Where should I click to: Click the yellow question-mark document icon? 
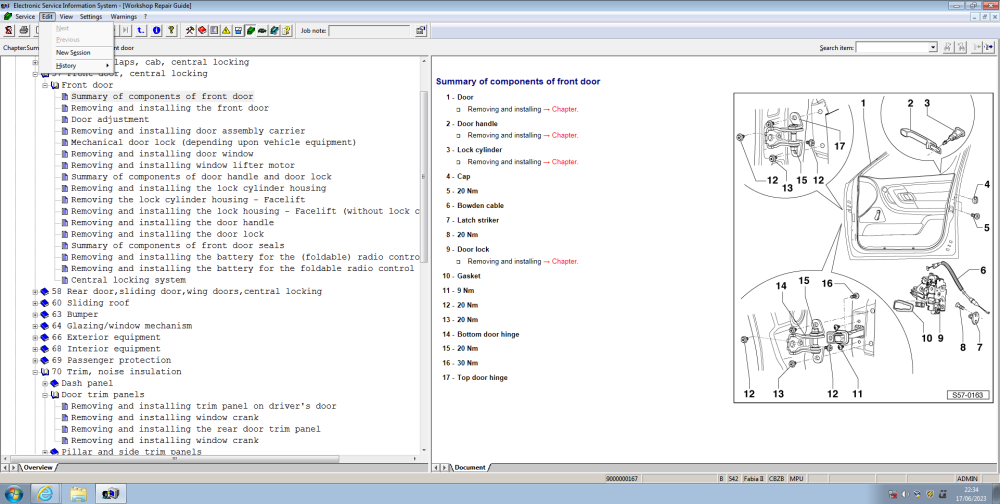tap(286, 30)
